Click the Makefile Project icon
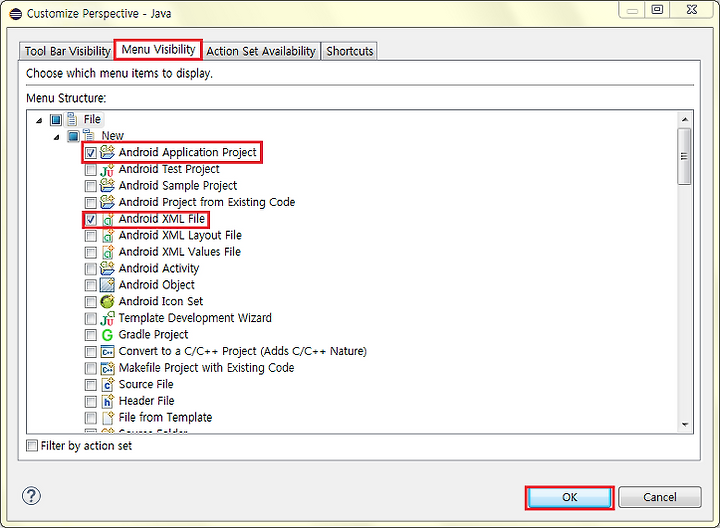 pos(107,368)
